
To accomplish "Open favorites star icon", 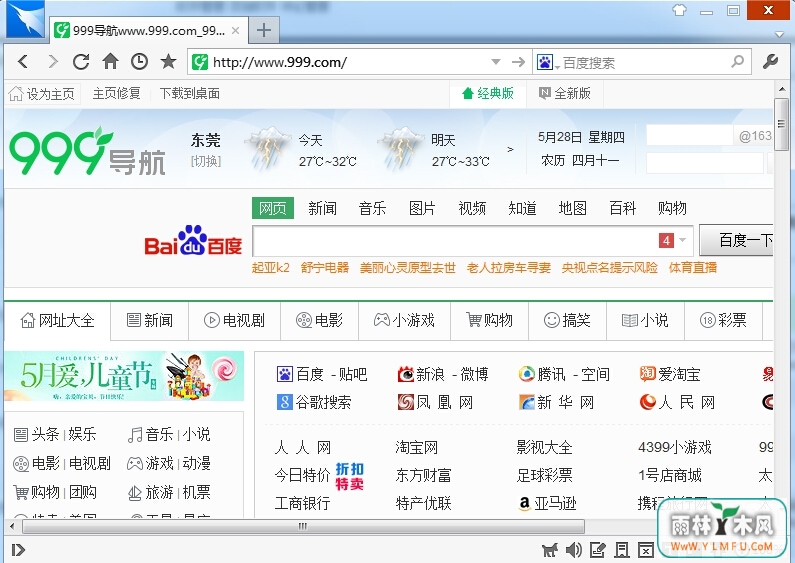I will 168,61.
